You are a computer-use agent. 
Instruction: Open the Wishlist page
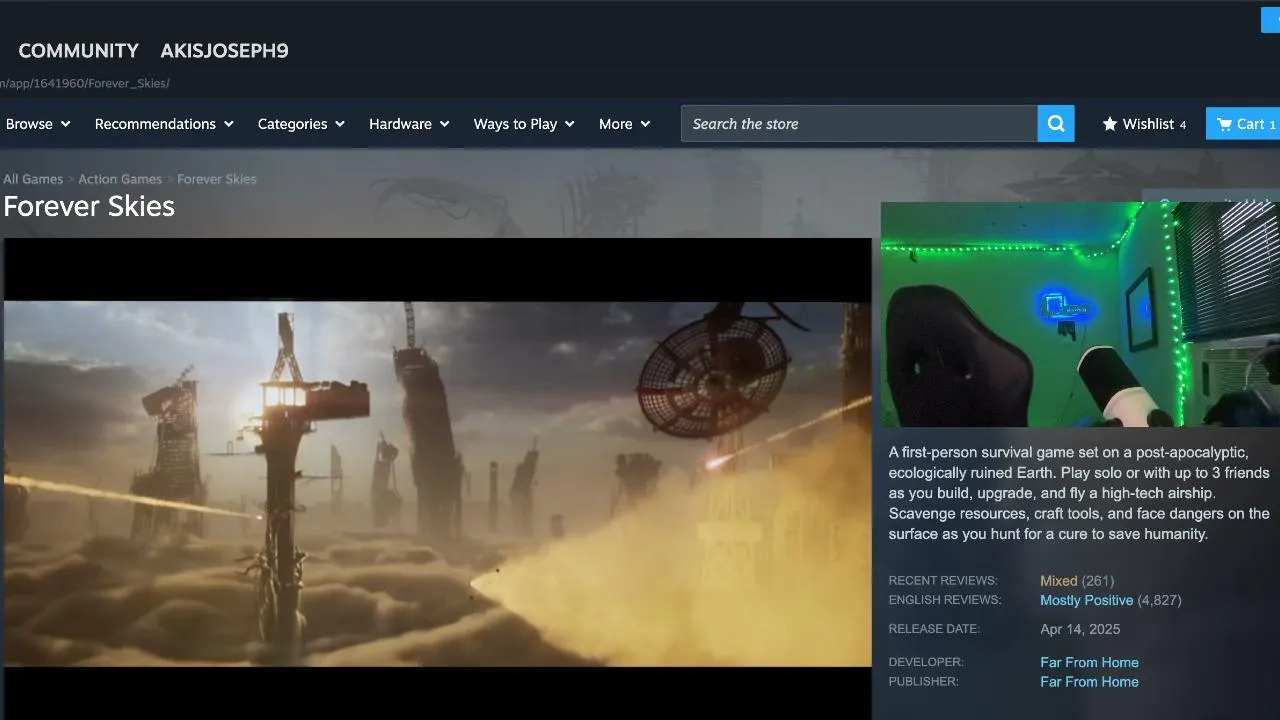[x=1144, y=124]
